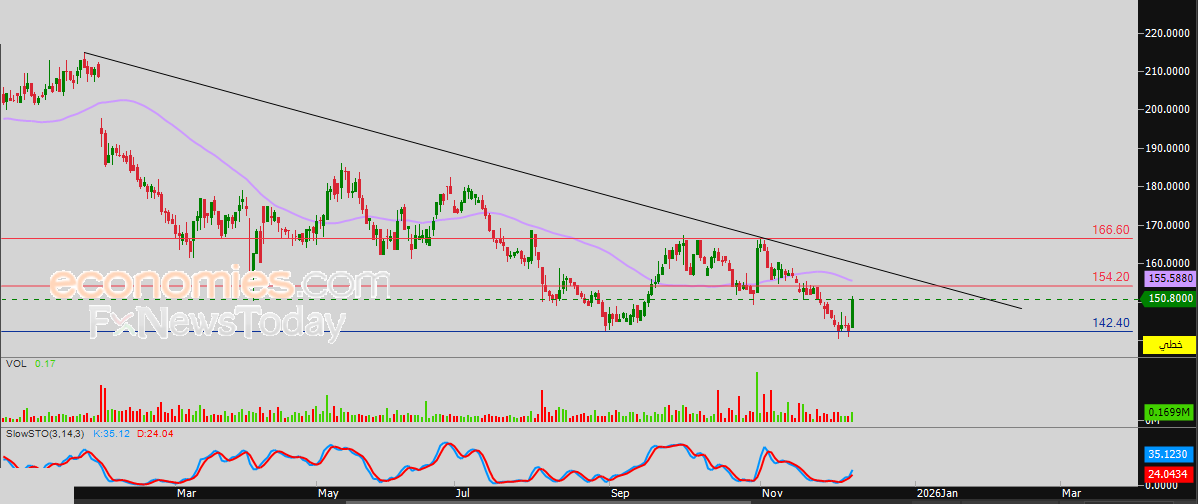Click the Nov date axis label
The width and height of the screenshot is (1198, 504).
[772, 494]
